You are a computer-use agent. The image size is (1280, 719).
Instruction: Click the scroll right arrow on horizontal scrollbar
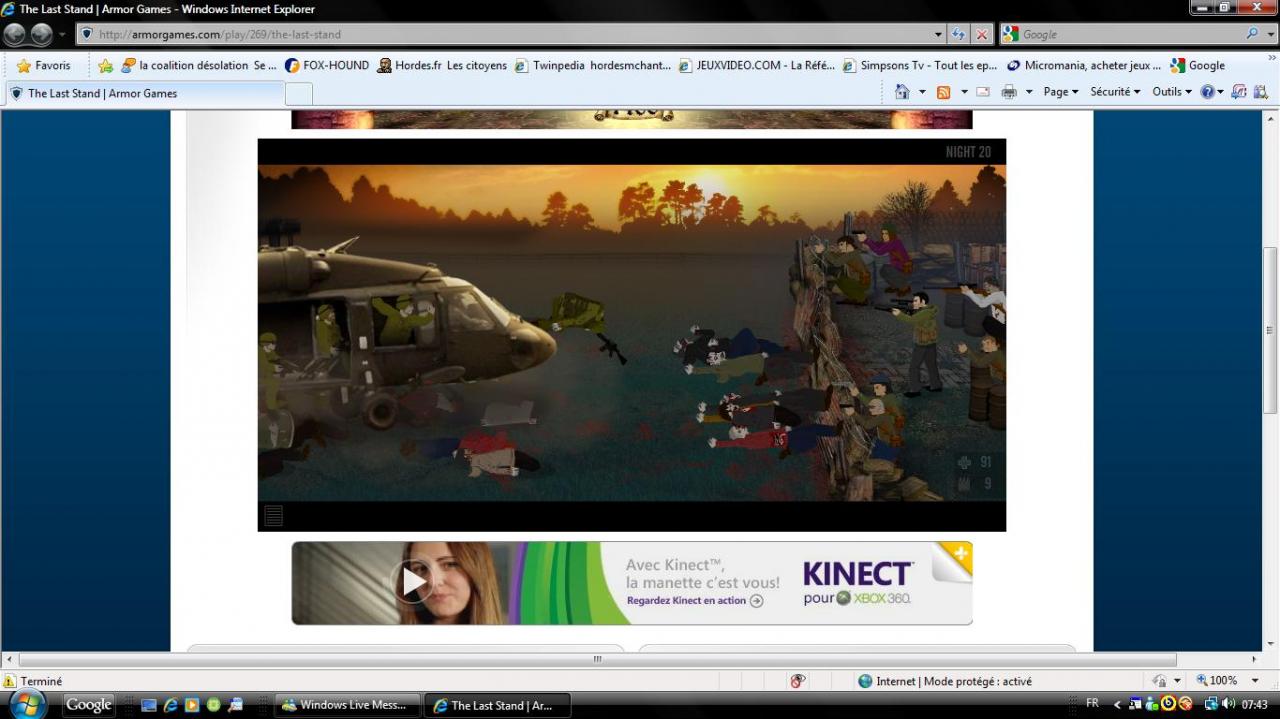tap(1255, 659)
